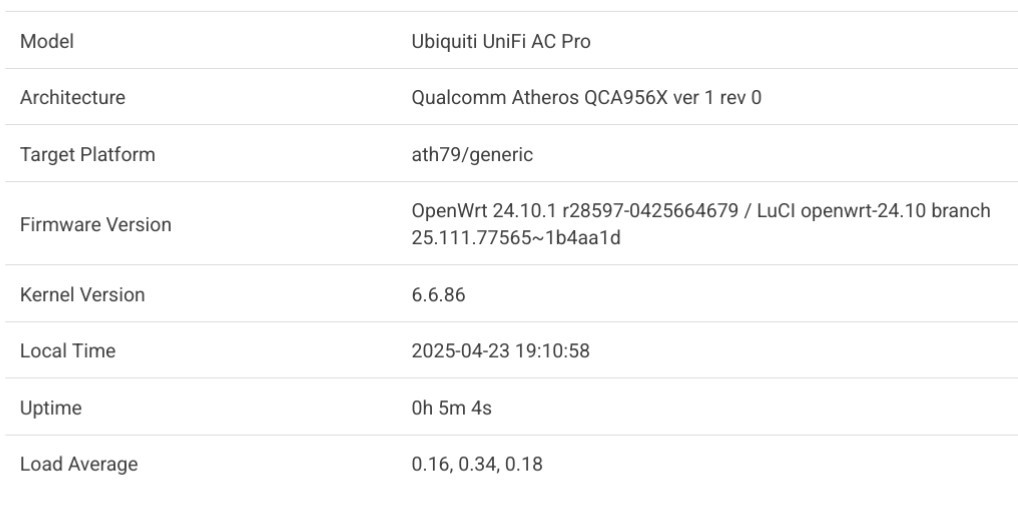
Task: Select the 0h 5m 4s uptime value
Action: pyautogui.click(x=451, y=408)
